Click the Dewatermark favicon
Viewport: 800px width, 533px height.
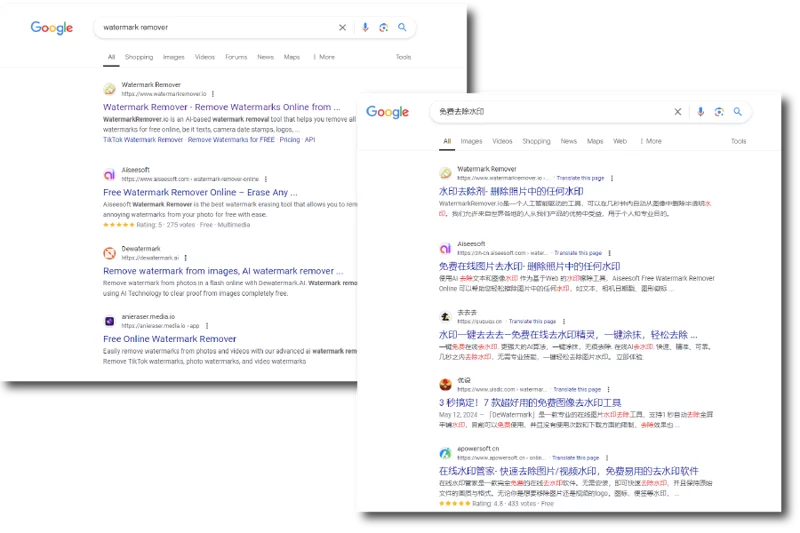click(x=109, y=253)
